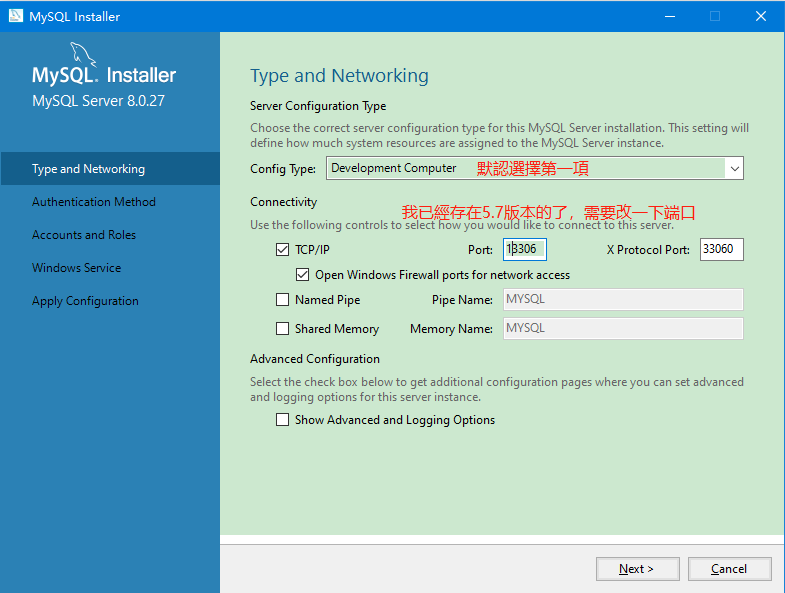Click the Advanced Configuration section label
This screenshot has width=785, height=593.
pyautogui.click(x=315, y=359)
